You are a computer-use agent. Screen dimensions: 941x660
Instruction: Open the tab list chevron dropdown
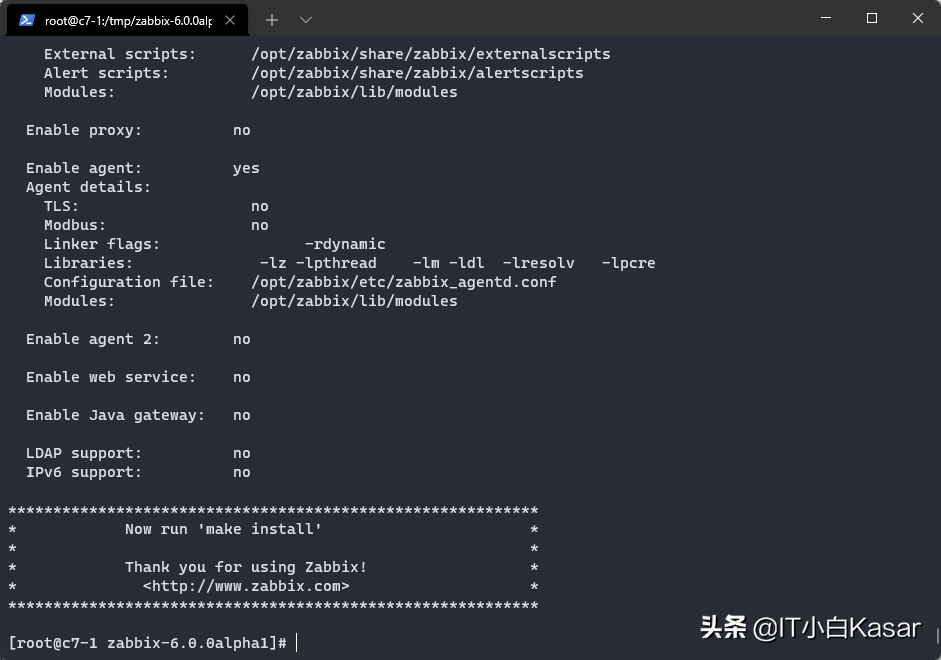point(305,19)
